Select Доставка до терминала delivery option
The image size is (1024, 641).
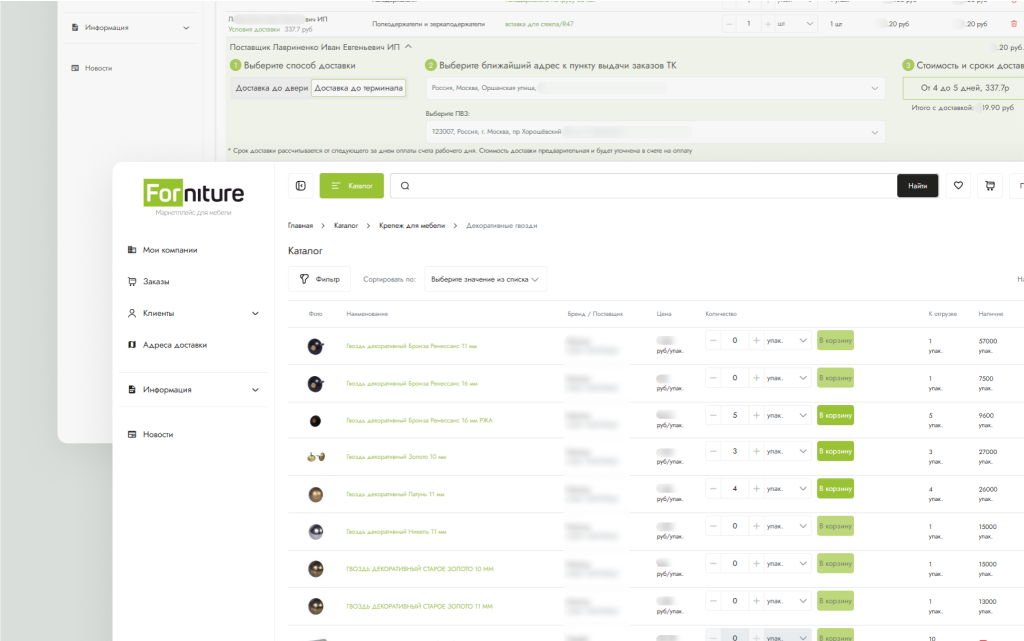(358, 88)
